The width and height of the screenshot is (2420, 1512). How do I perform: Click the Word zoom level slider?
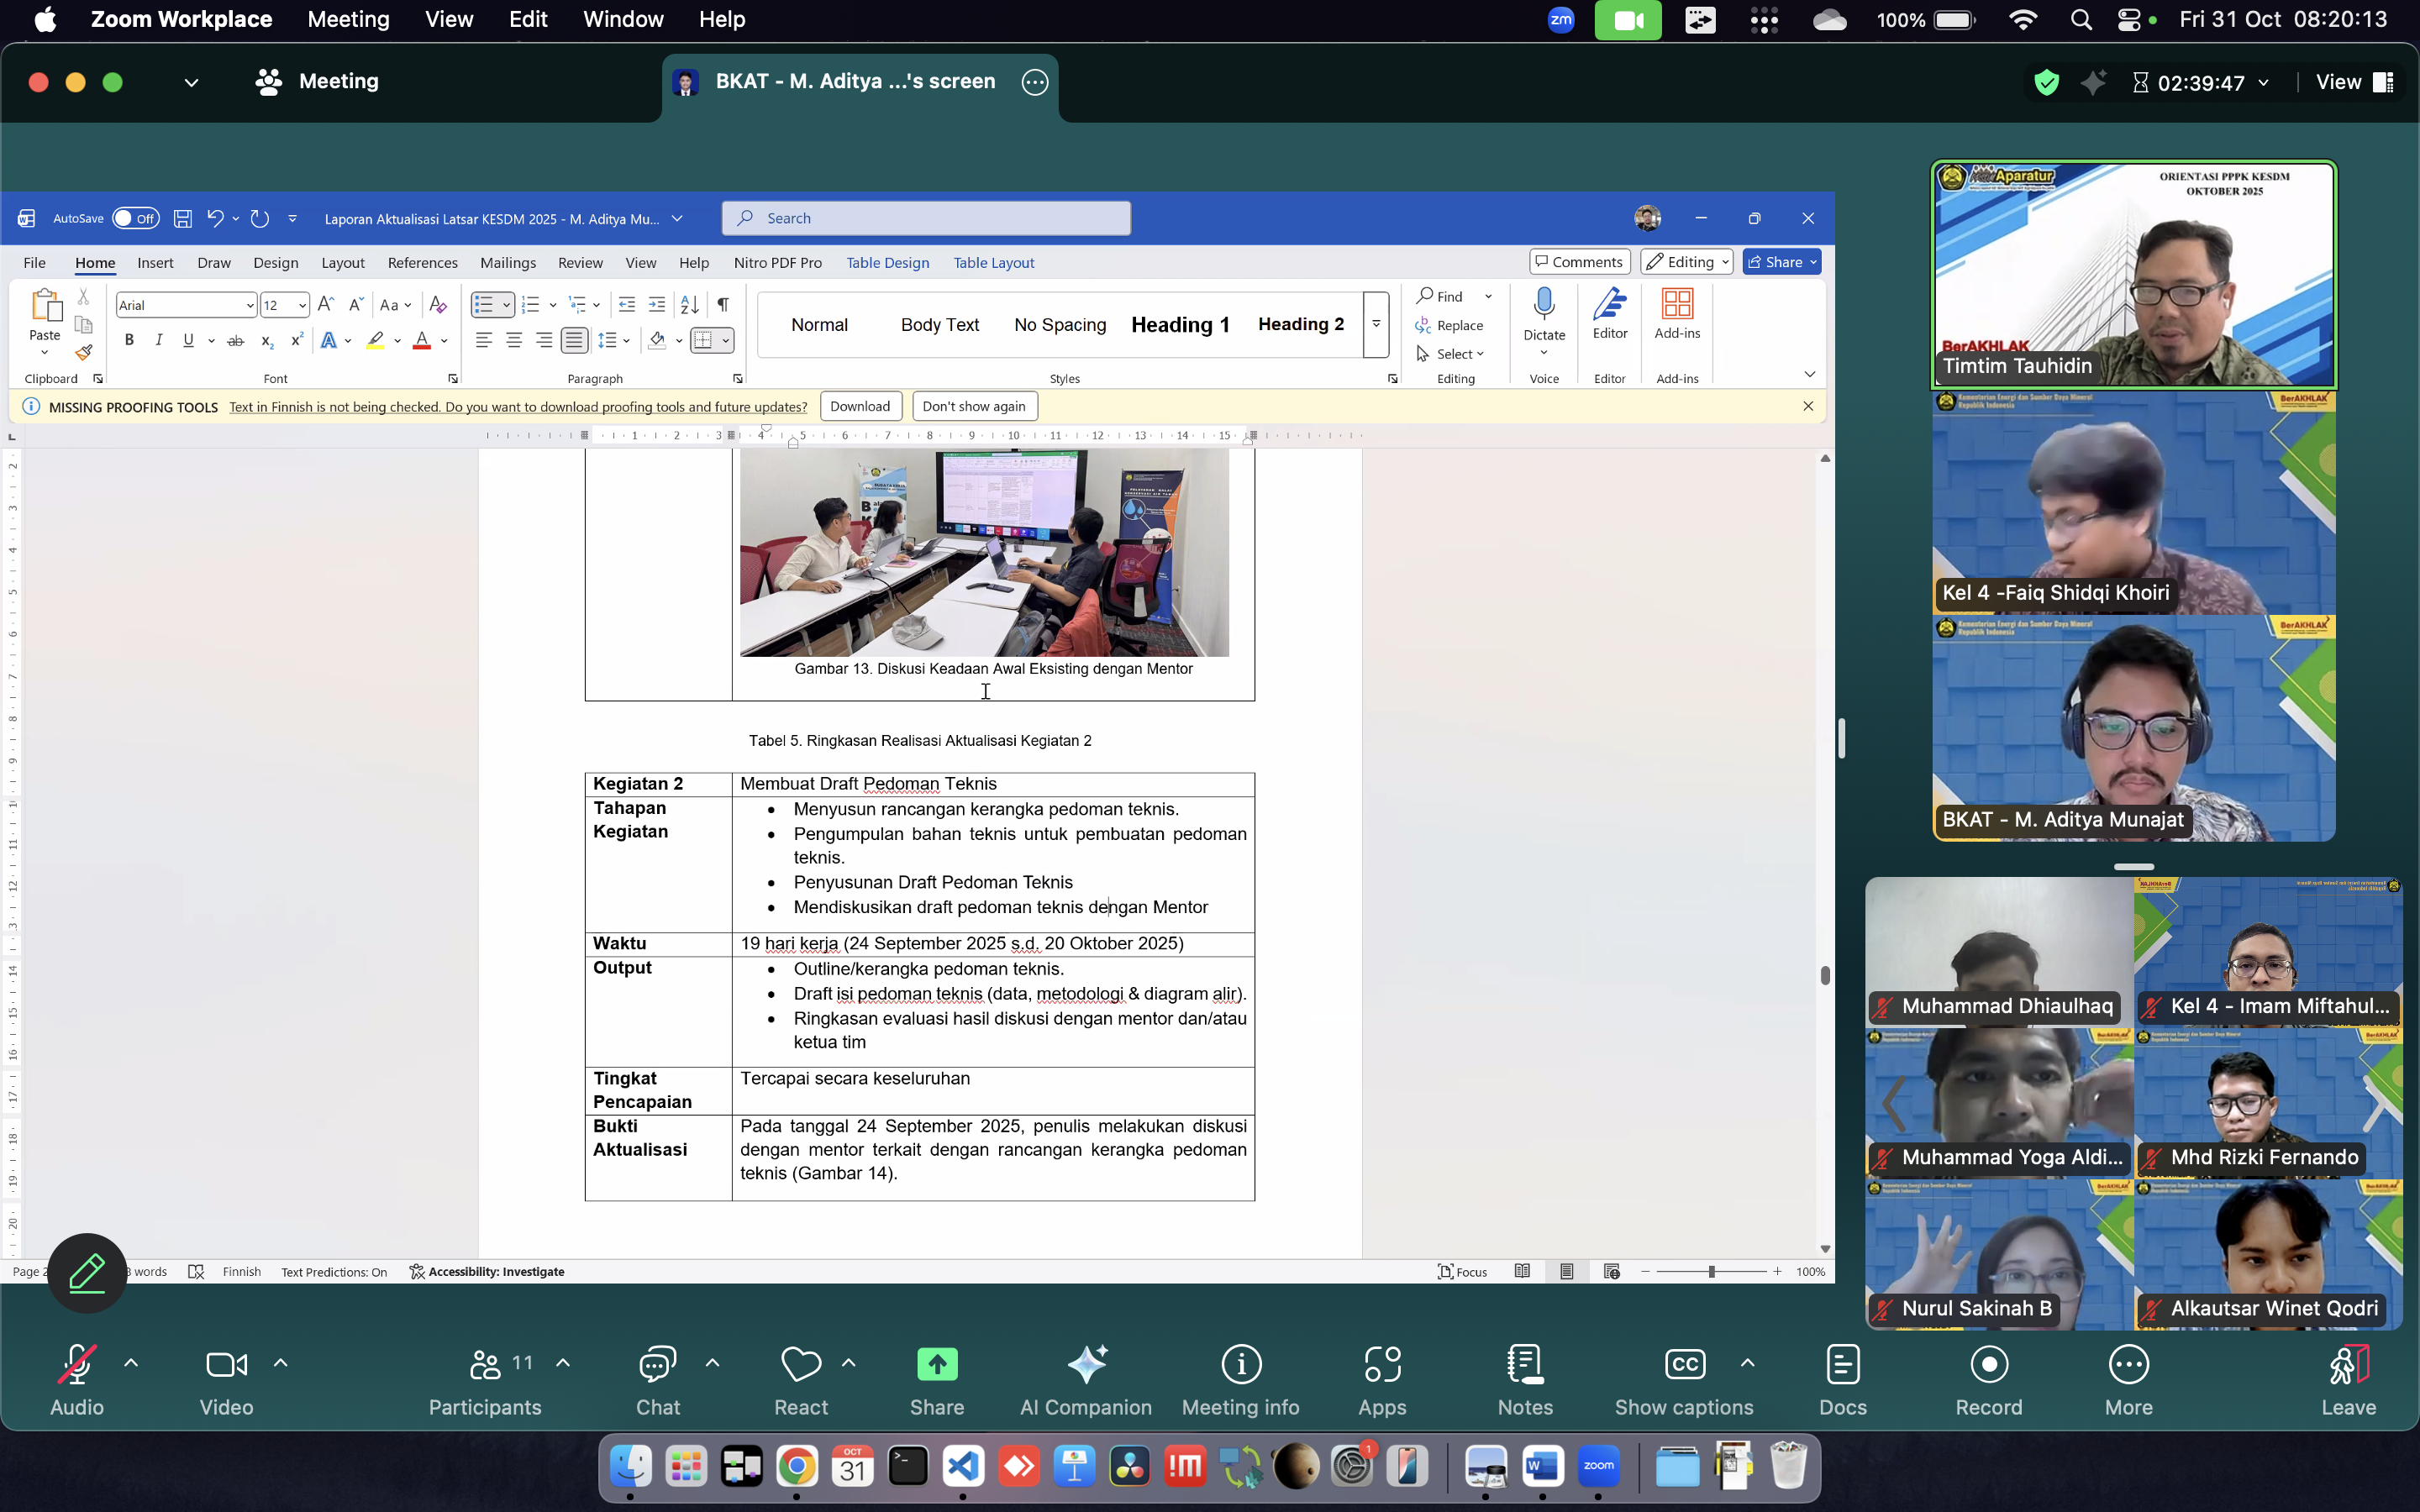coord(1711,1272)
